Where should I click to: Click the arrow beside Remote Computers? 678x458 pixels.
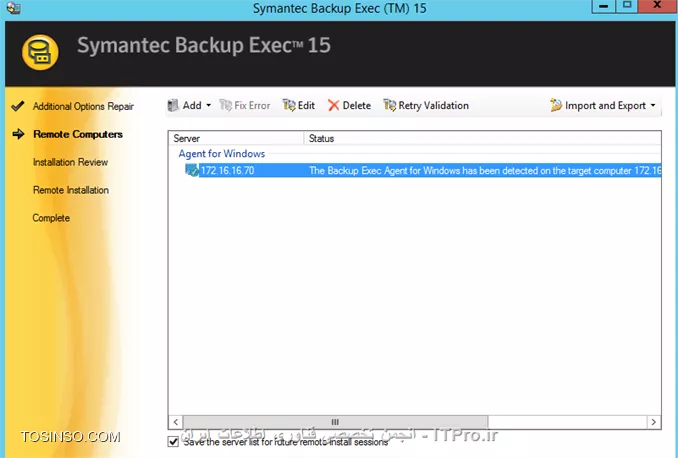[19, 134]
